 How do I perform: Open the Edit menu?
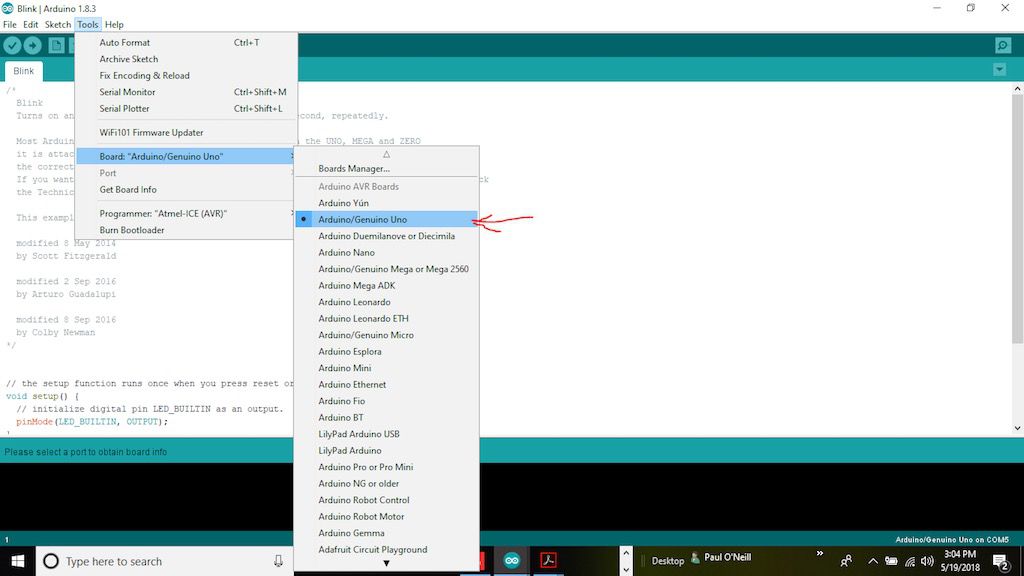31,24
